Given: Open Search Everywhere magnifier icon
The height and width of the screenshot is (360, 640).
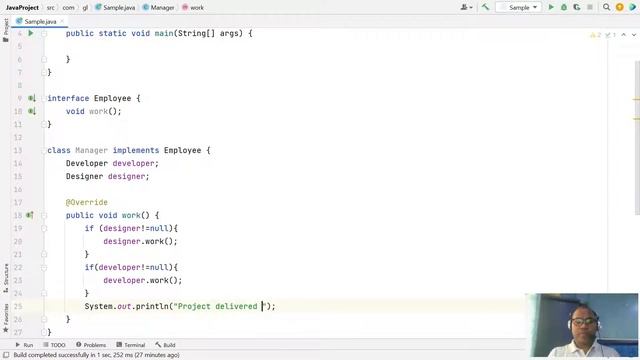Looking at the screenshot, I should 607,7.
